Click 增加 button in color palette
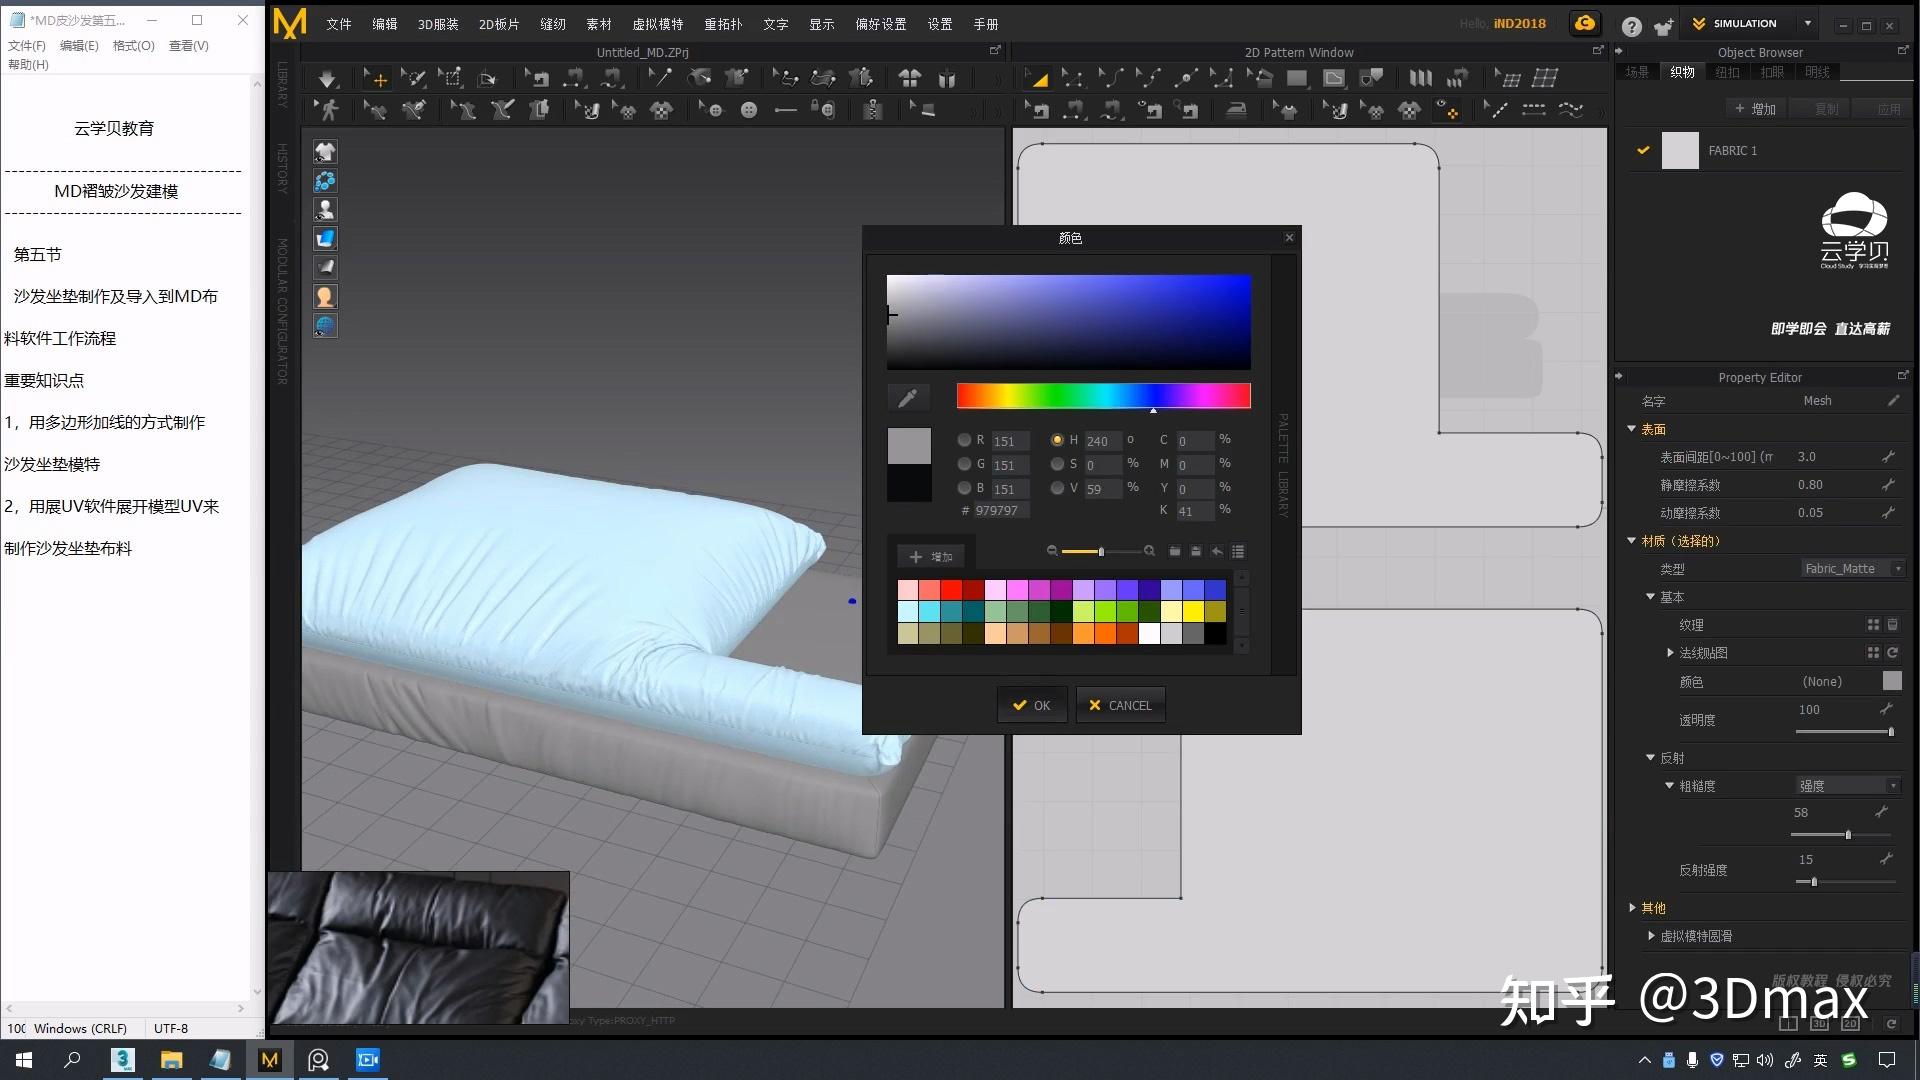Image resolution: width=1920 pixels, height=1080 pixels. (931, 556)
